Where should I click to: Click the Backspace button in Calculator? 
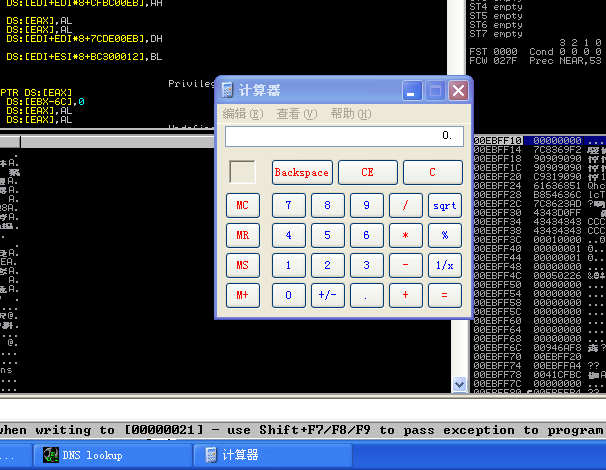coord(302,172)
